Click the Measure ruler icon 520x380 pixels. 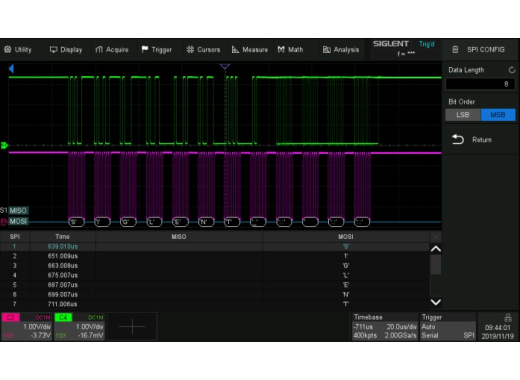[x=235, y=50]
